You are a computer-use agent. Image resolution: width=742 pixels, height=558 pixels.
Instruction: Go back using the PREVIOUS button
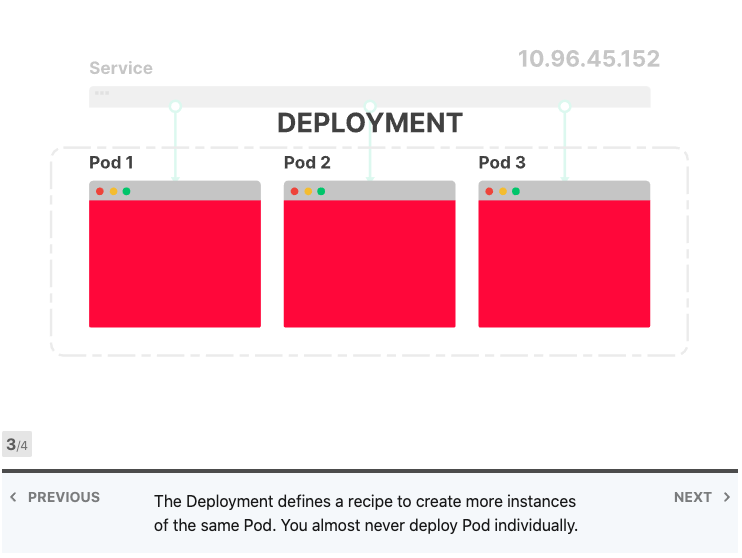(x=55, y=497)
